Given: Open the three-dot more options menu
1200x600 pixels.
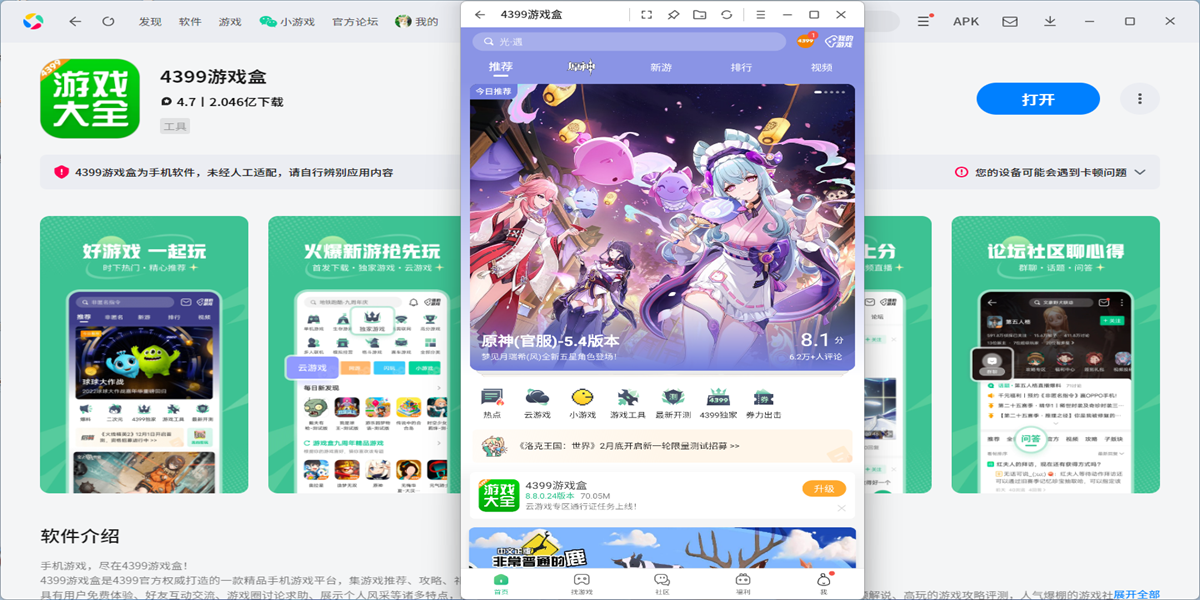Looking at the screenshot, I should tap(1139, 99).
